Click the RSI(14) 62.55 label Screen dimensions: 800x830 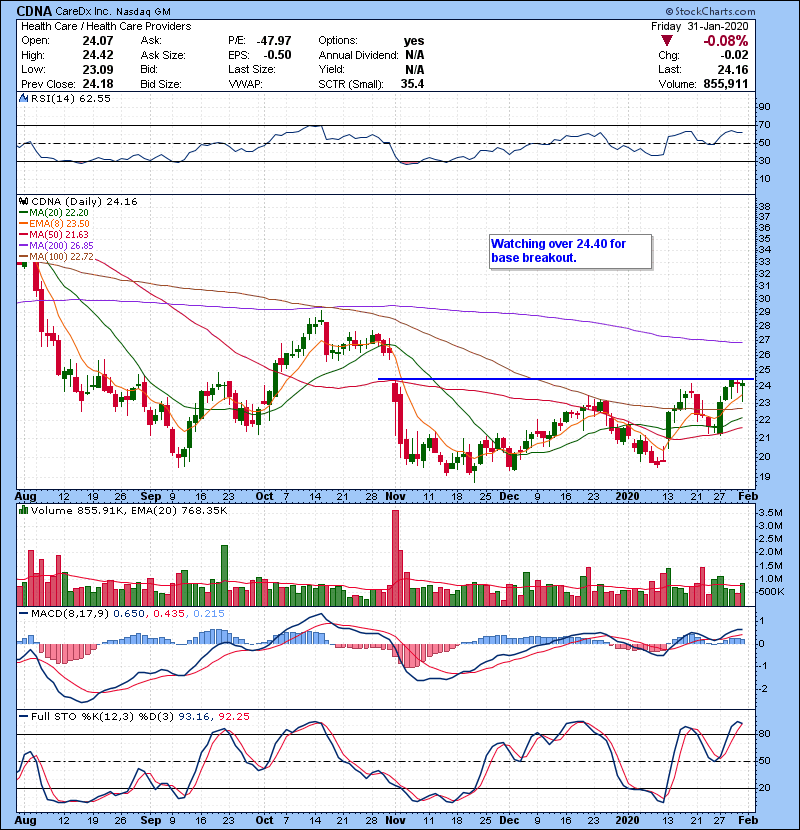pyautogui.click(x=71, y=98)
